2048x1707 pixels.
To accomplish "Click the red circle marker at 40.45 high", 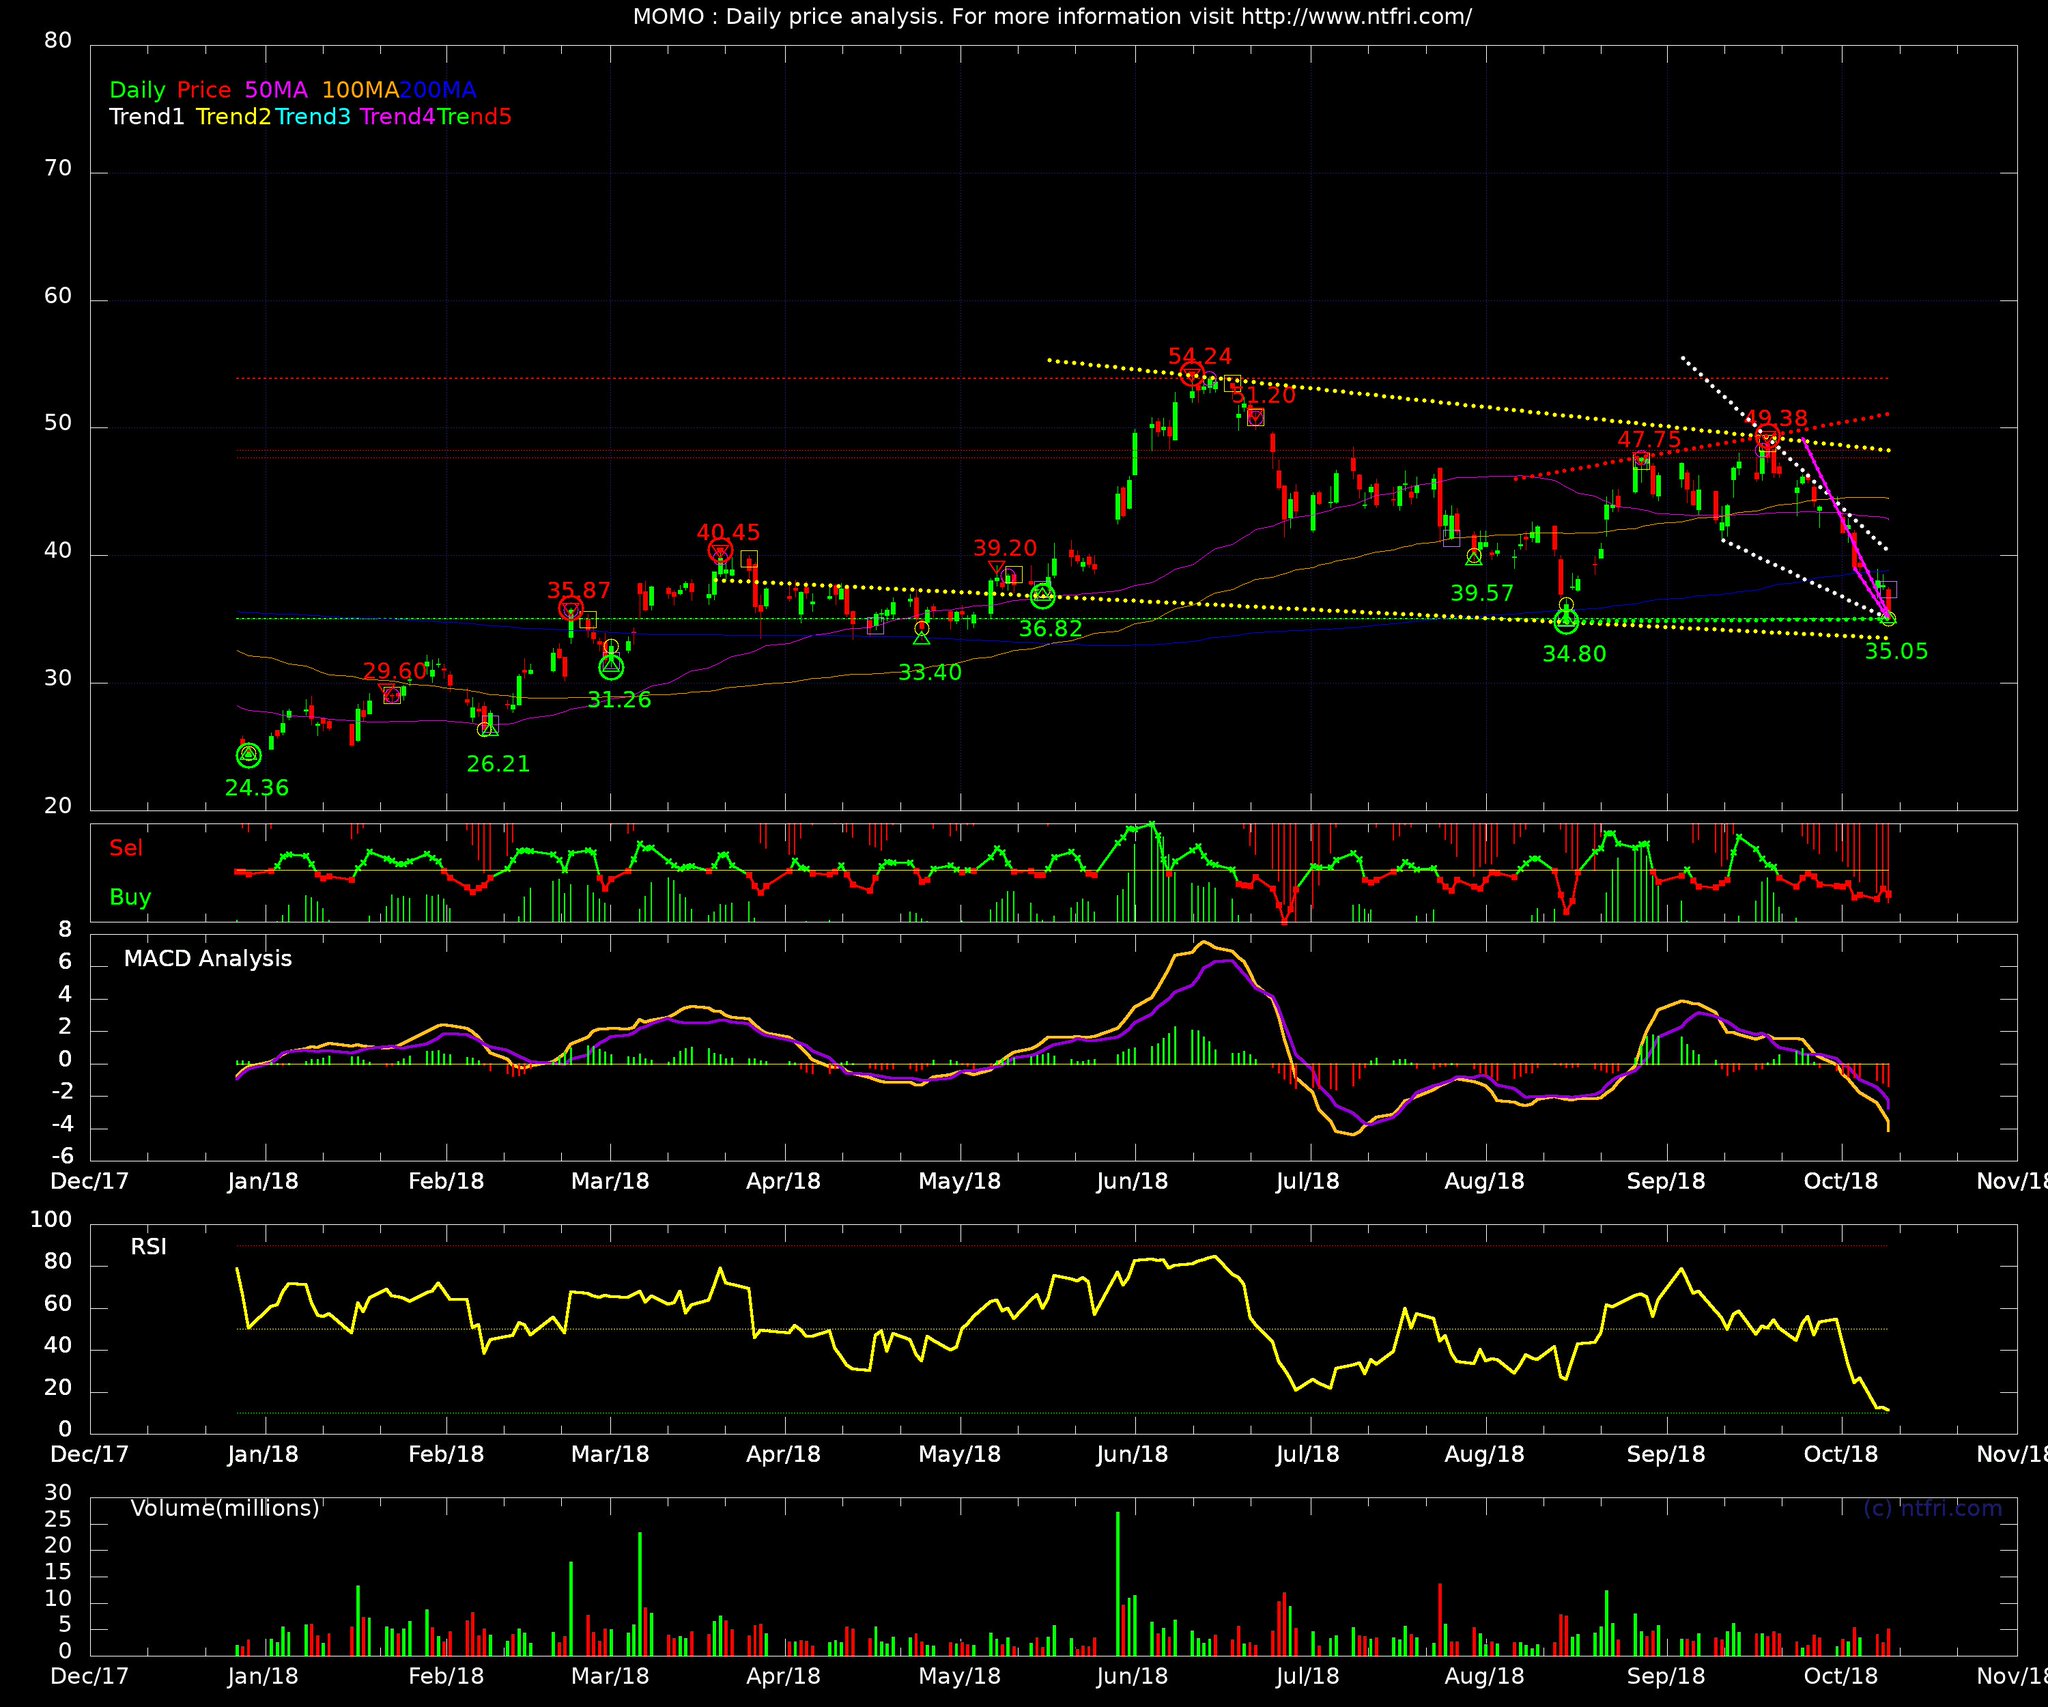I will (720, 550).
